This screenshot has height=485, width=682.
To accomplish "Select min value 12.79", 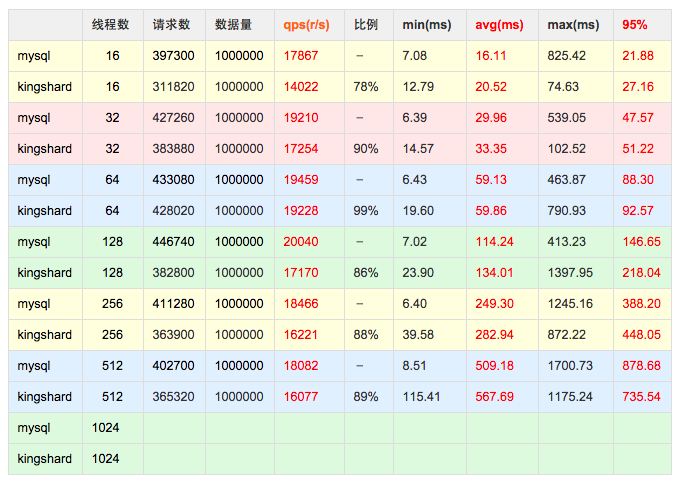I will 418,87.
